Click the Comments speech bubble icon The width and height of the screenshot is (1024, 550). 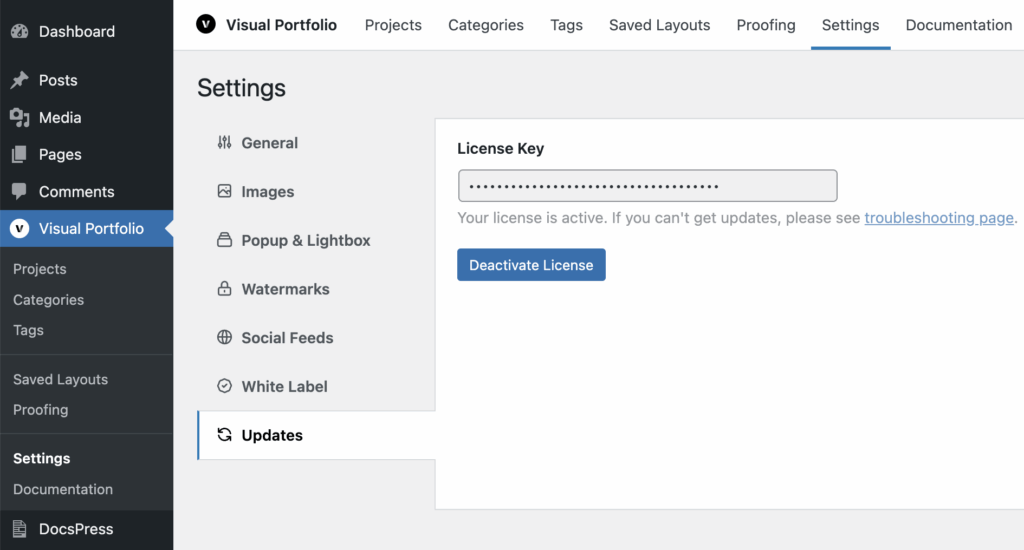point(20,191)
